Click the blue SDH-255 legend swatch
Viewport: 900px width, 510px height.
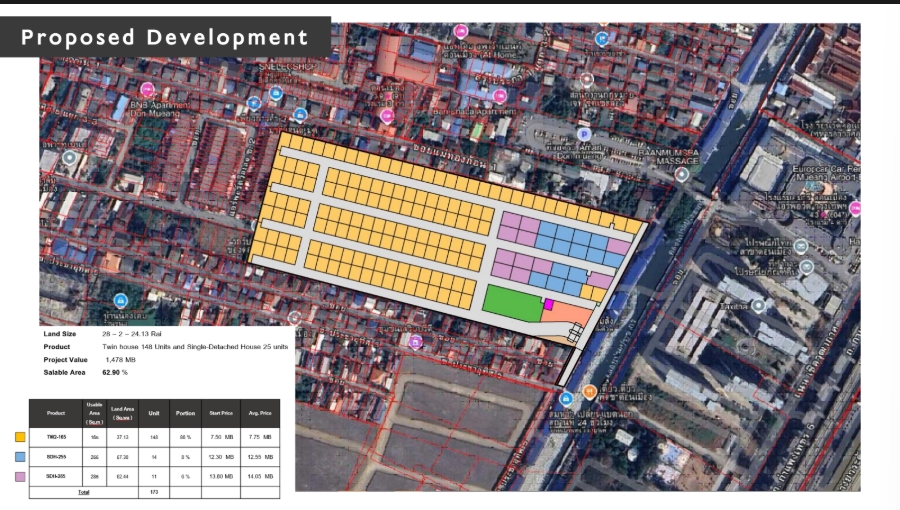[x=20, y=457]
